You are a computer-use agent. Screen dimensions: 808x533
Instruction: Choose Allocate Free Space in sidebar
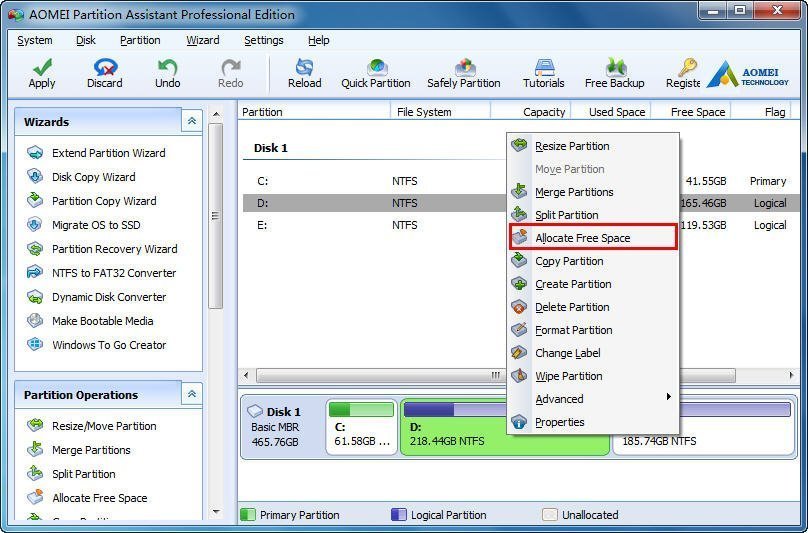[87, 498]
